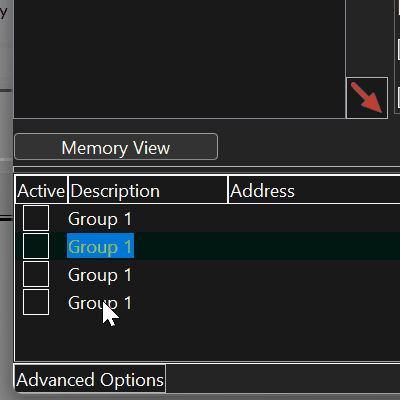400x400 pixels.
Task: Sort by the Description column header
Action: tap(148, 190)
